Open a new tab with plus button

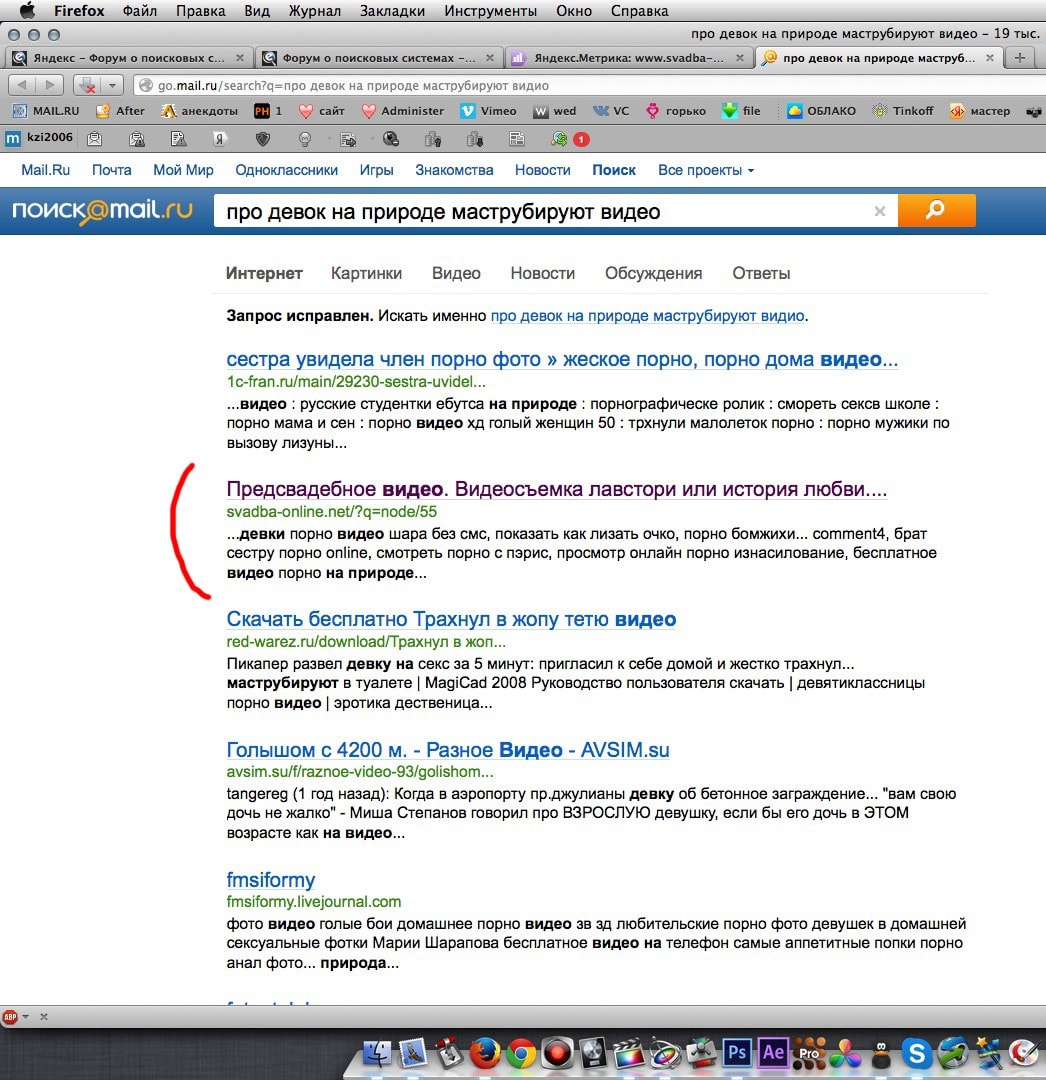(x=1020, y=58)
